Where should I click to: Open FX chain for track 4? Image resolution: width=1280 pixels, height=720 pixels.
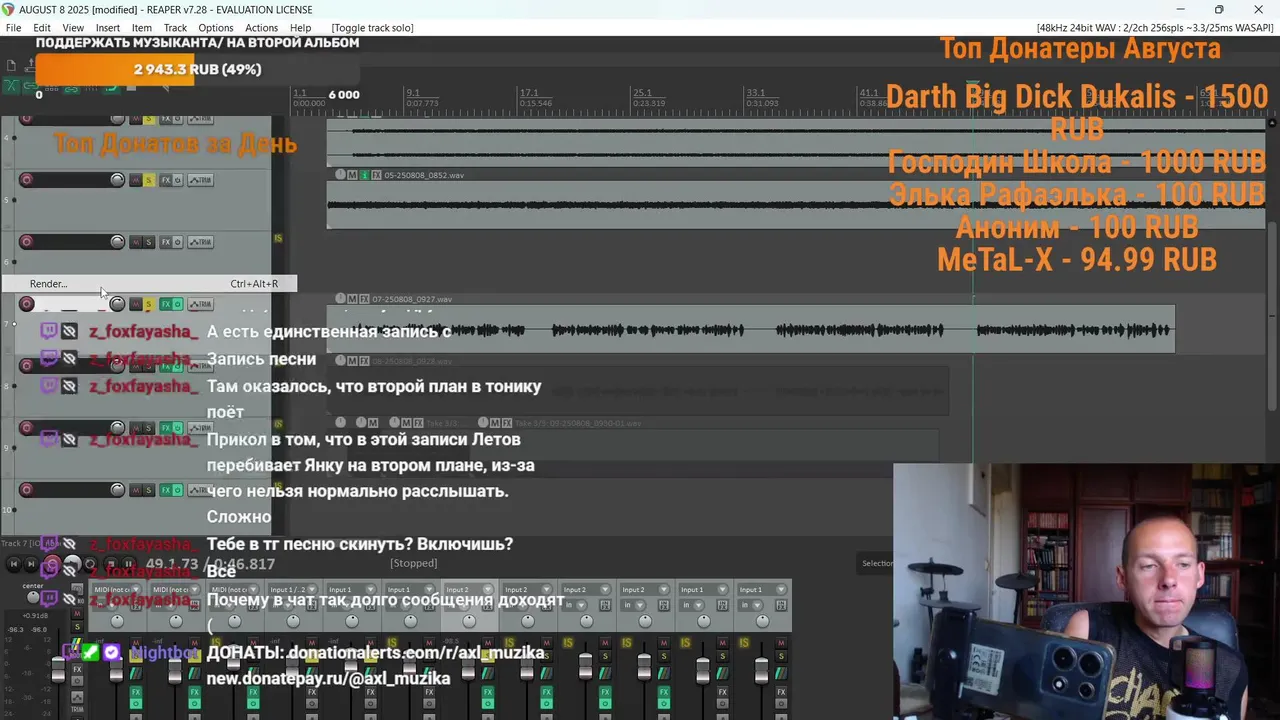[x=166, y=119]
